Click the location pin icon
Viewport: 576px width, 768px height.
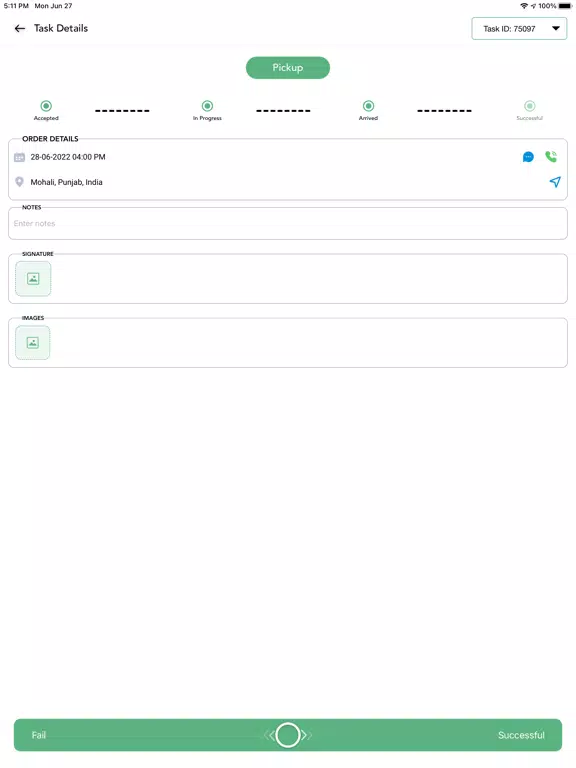pyautogui.click(x=19, y=182)
